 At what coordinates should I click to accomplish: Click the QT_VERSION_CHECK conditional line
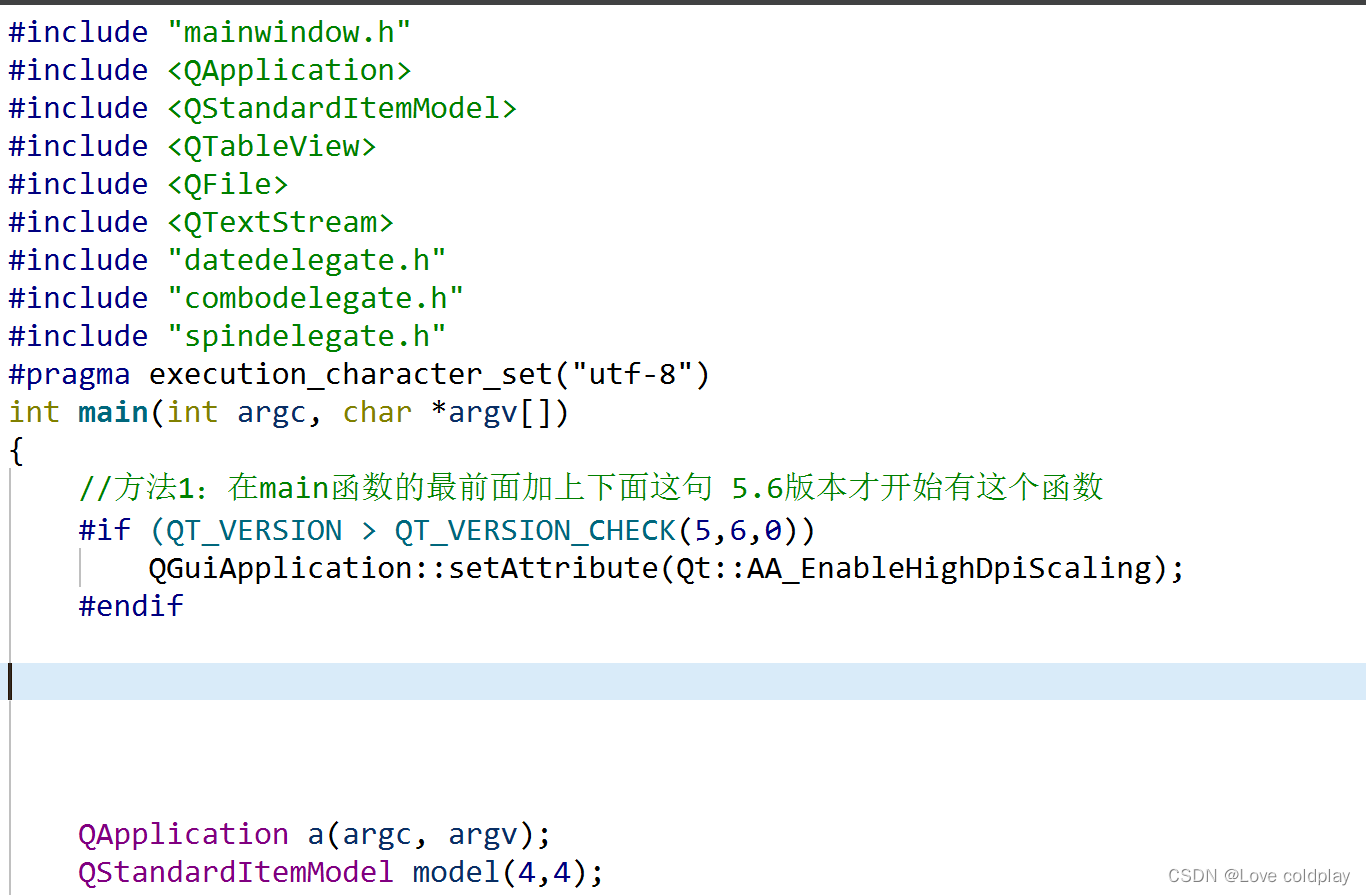tap(447, 529)
